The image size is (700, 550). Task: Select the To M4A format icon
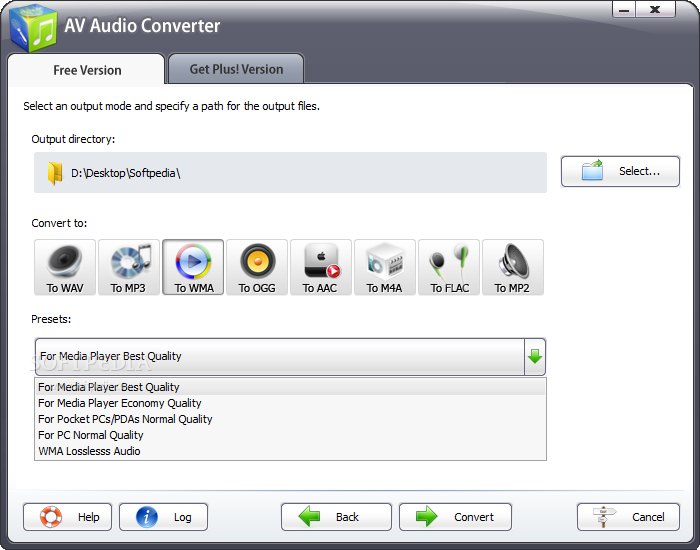click(x=385, y=267)
